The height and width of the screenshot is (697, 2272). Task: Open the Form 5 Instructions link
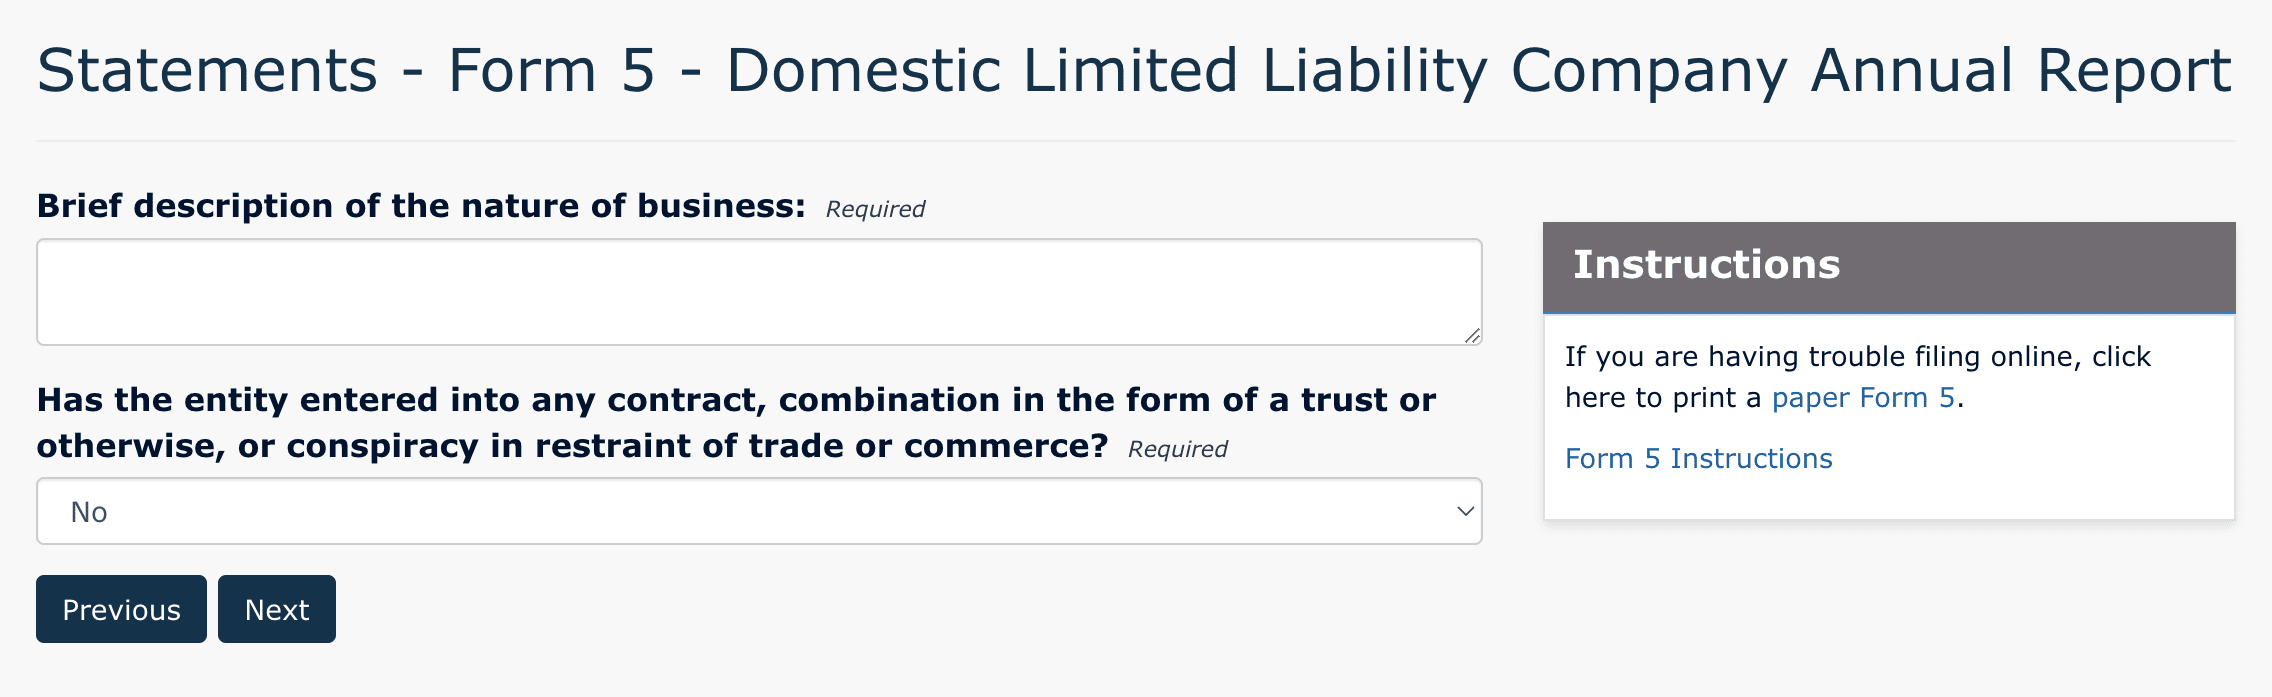[x=1698, y=458]
